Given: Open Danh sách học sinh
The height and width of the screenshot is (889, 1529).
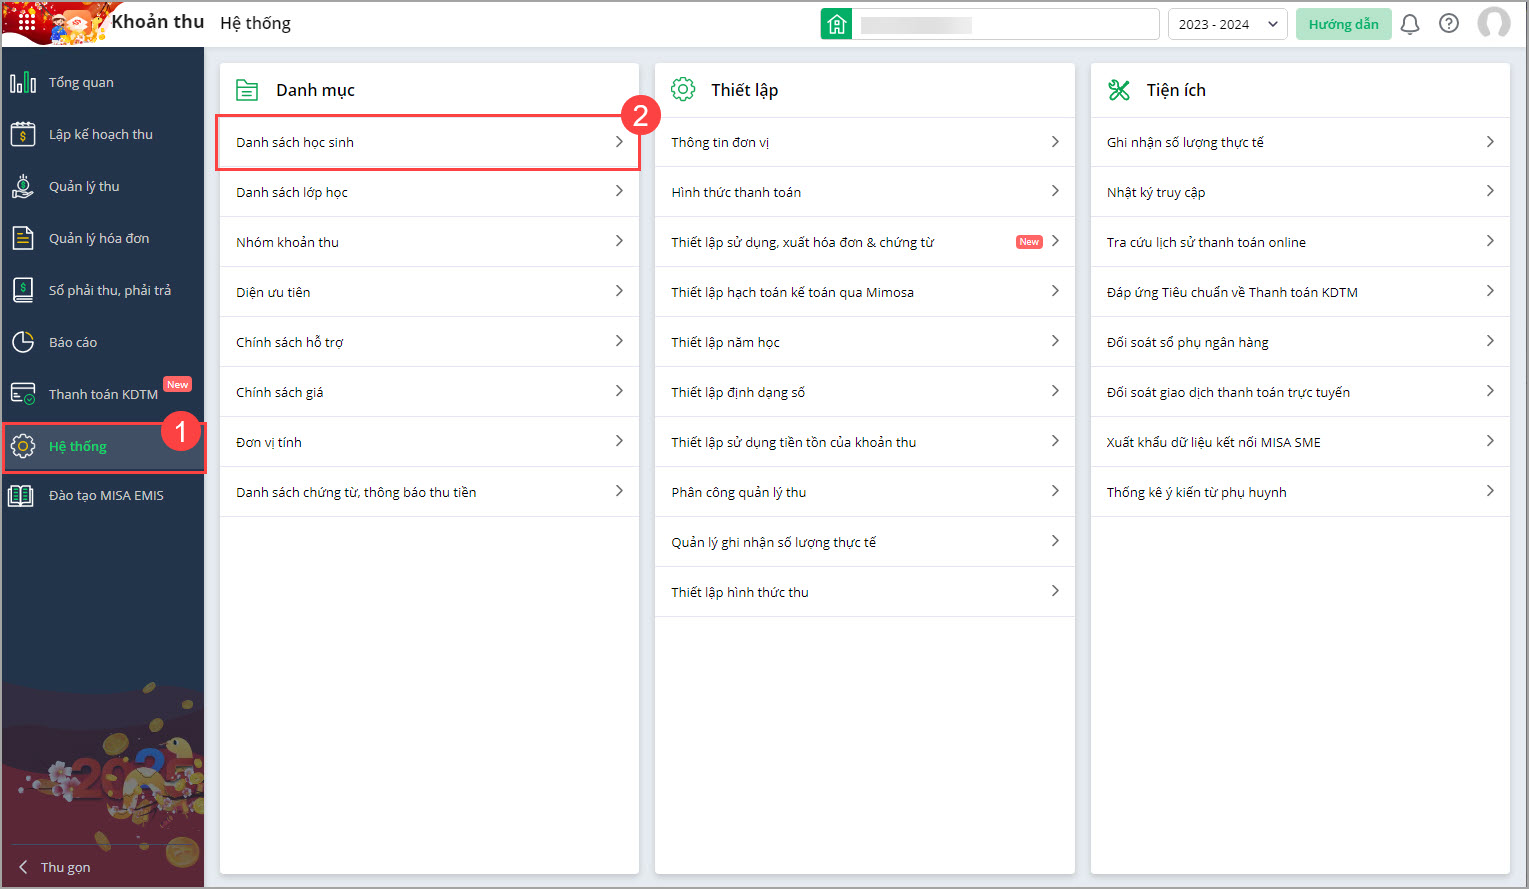Looking at the screenshot, I should pos(296,142).
